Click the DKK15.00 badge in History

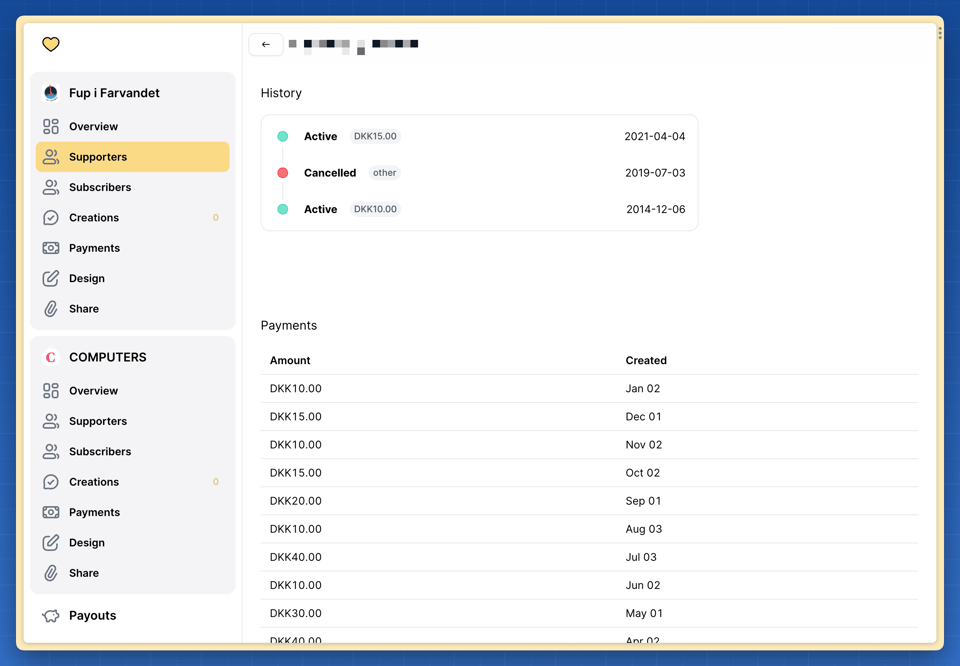pos(375,137)
